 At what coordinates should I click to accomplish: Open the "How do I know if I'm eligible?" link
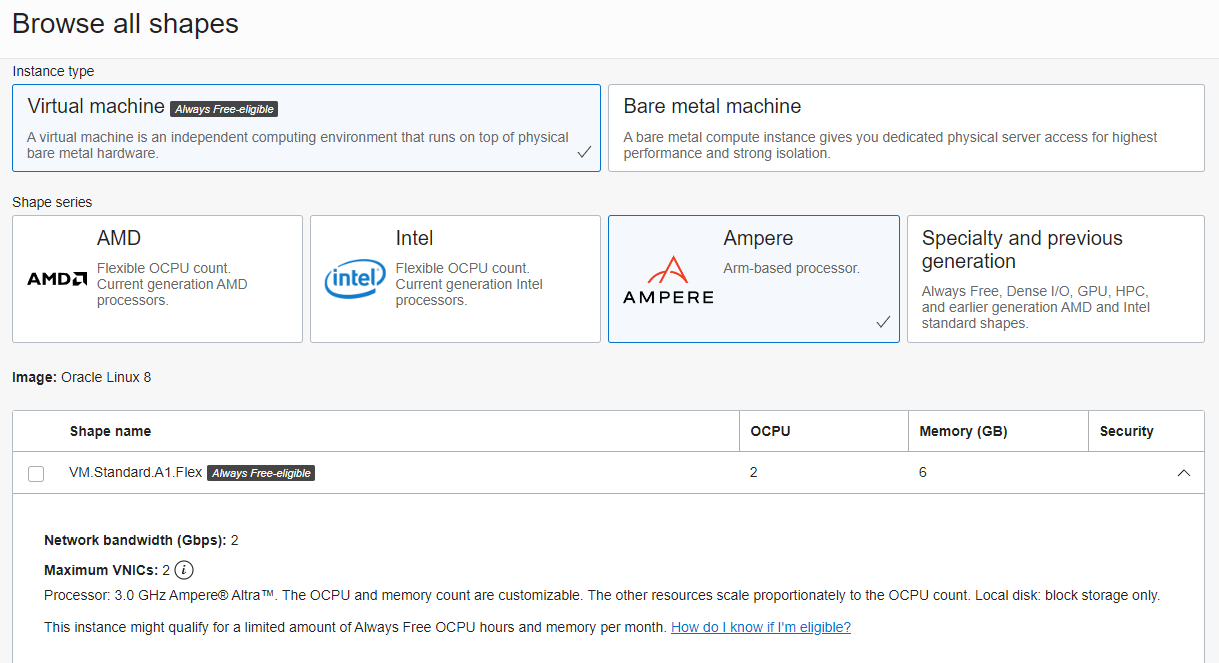(760, 627)
